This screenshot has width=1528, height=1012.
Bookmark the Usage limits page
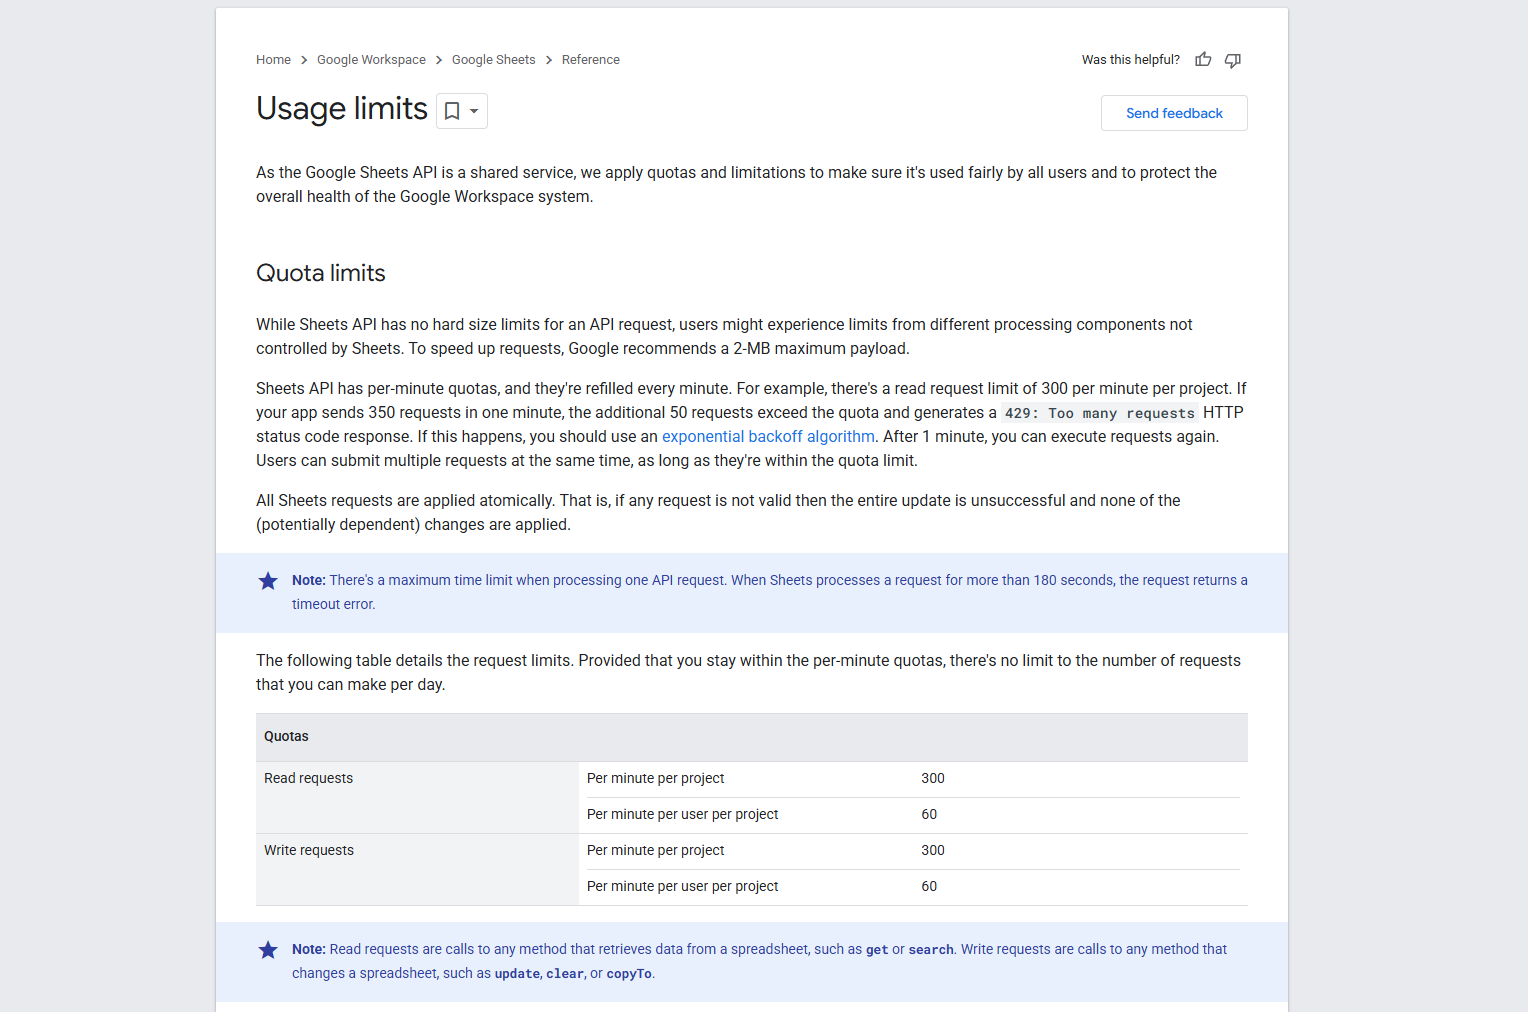click(x=452, y=111)
